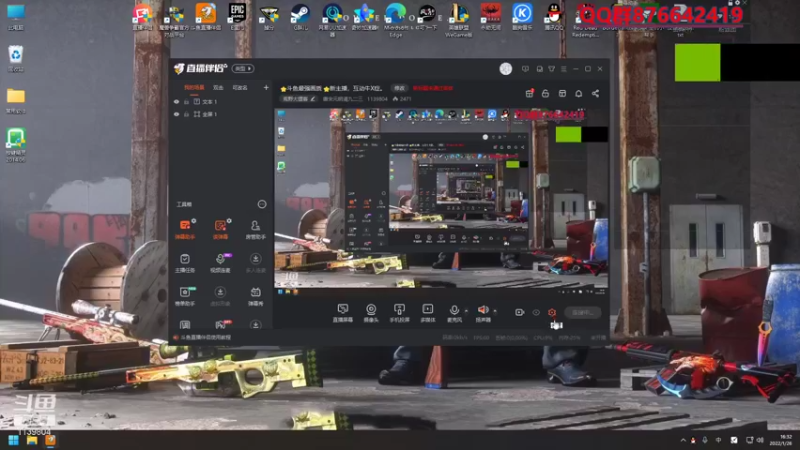
Task: Open the Recycle Bin on the desktop
Action: click(x=16, y=59)
